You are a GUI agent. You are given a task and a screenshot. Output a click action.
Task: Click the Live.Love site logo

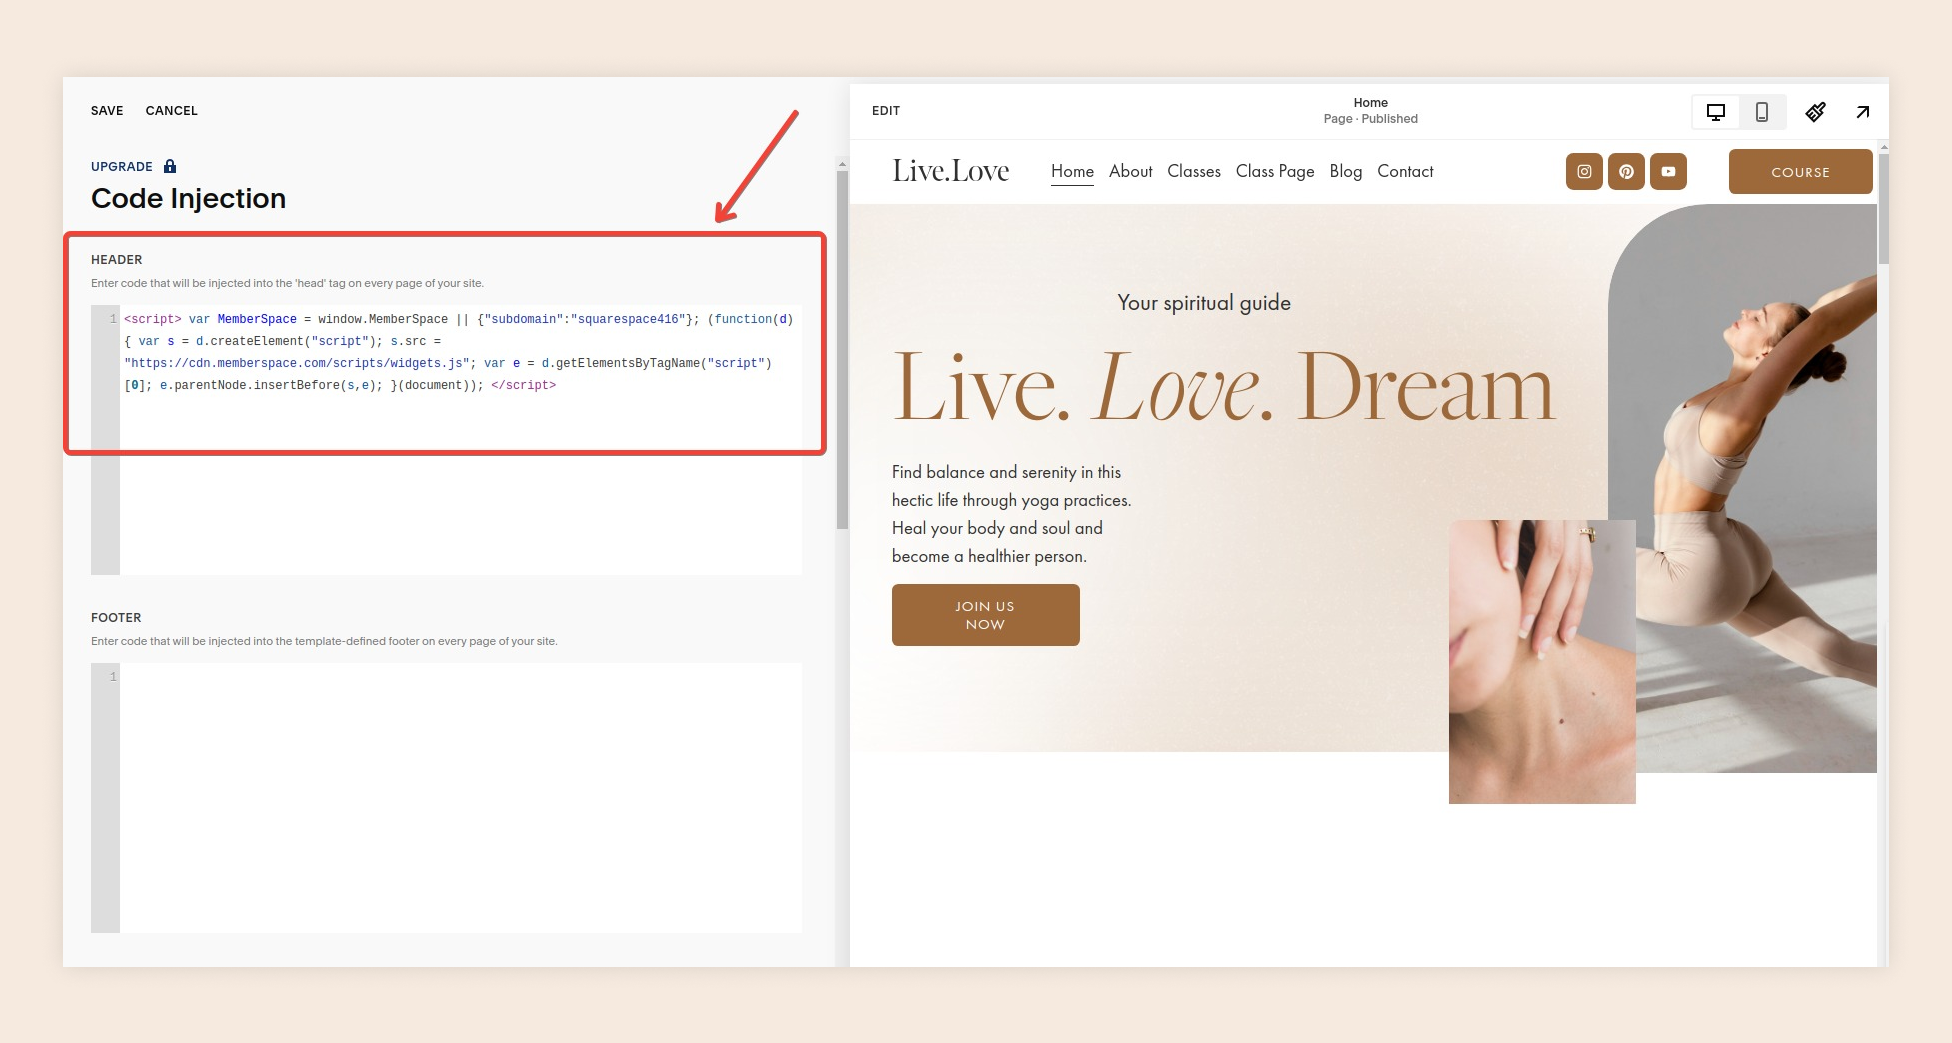click(950, 171)
